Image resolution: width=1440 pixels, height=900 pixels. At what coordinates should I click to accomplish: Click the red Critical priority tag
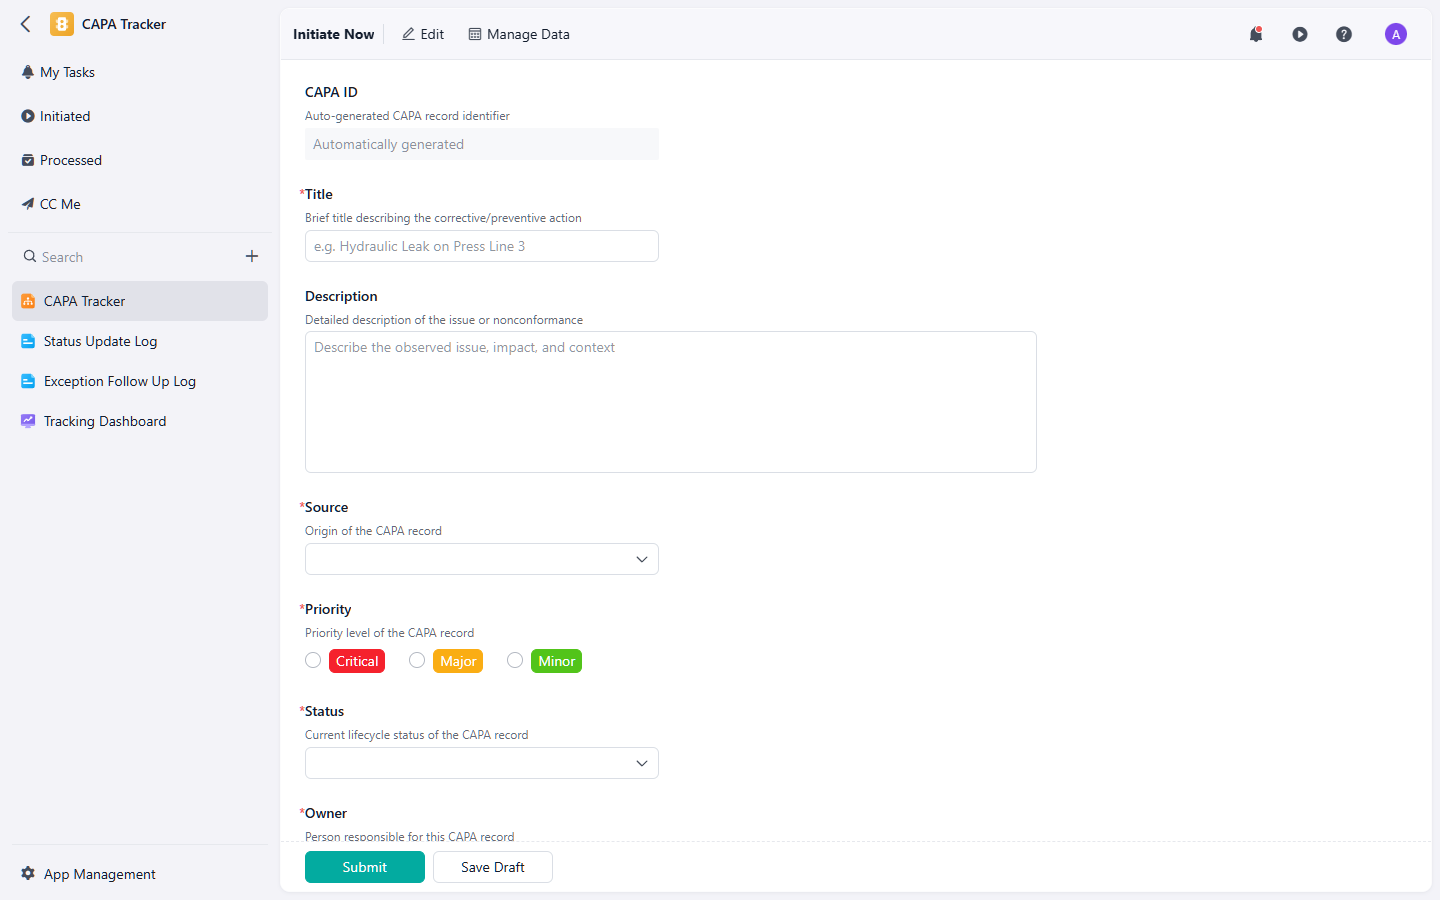(x=357, y=661)
